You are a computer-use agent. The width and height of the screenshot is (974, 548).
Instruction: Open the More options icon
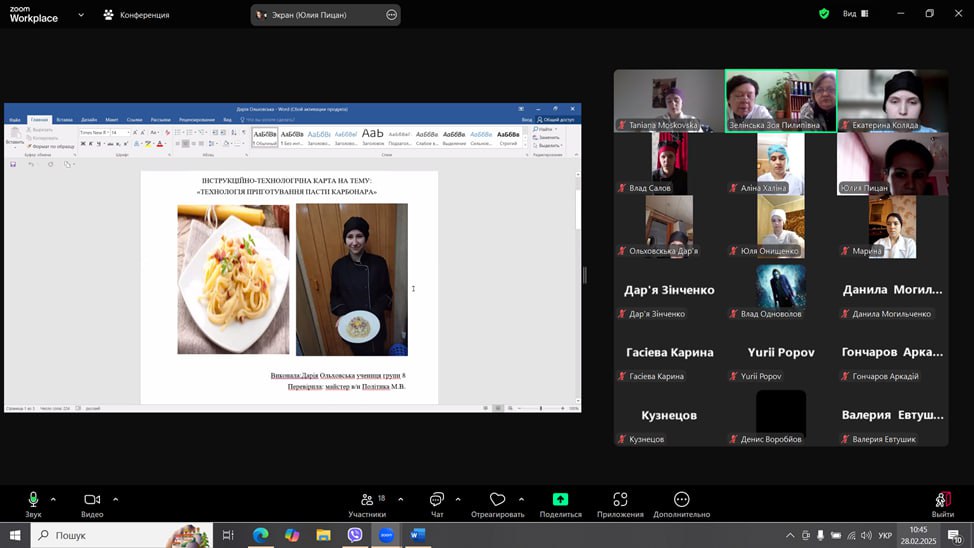click(x=681, y=500)
